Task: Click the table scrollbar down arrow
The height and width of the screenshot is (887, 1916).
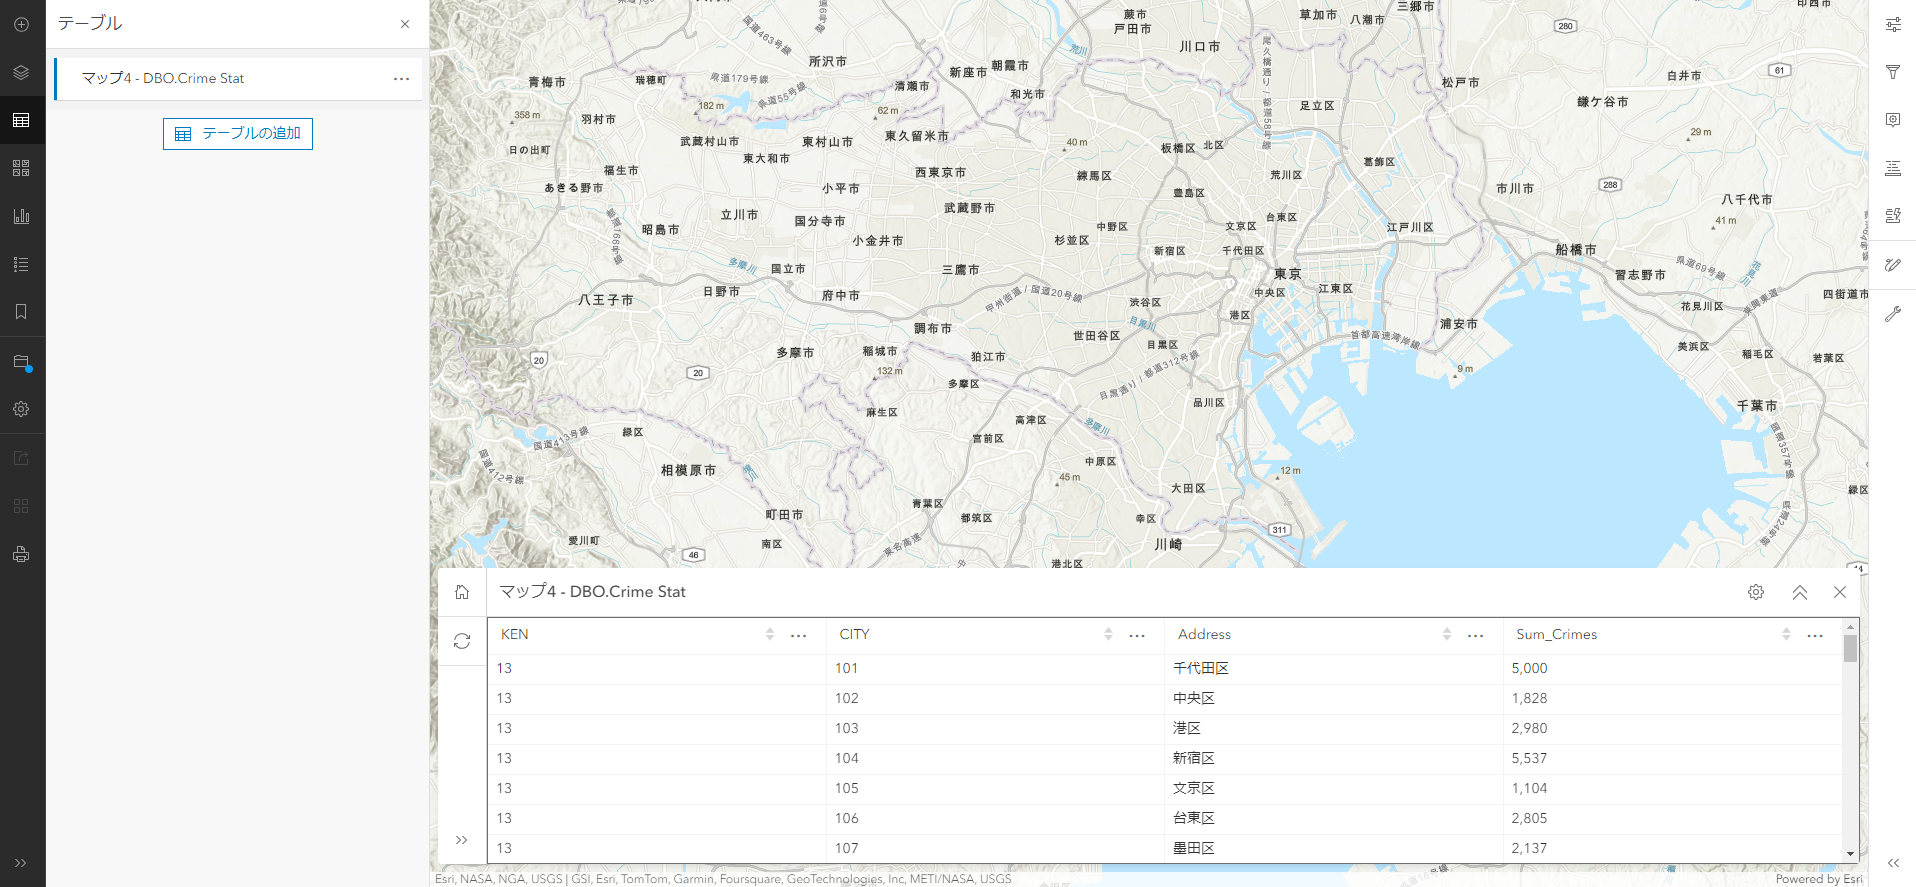Action: [1850, 854]
